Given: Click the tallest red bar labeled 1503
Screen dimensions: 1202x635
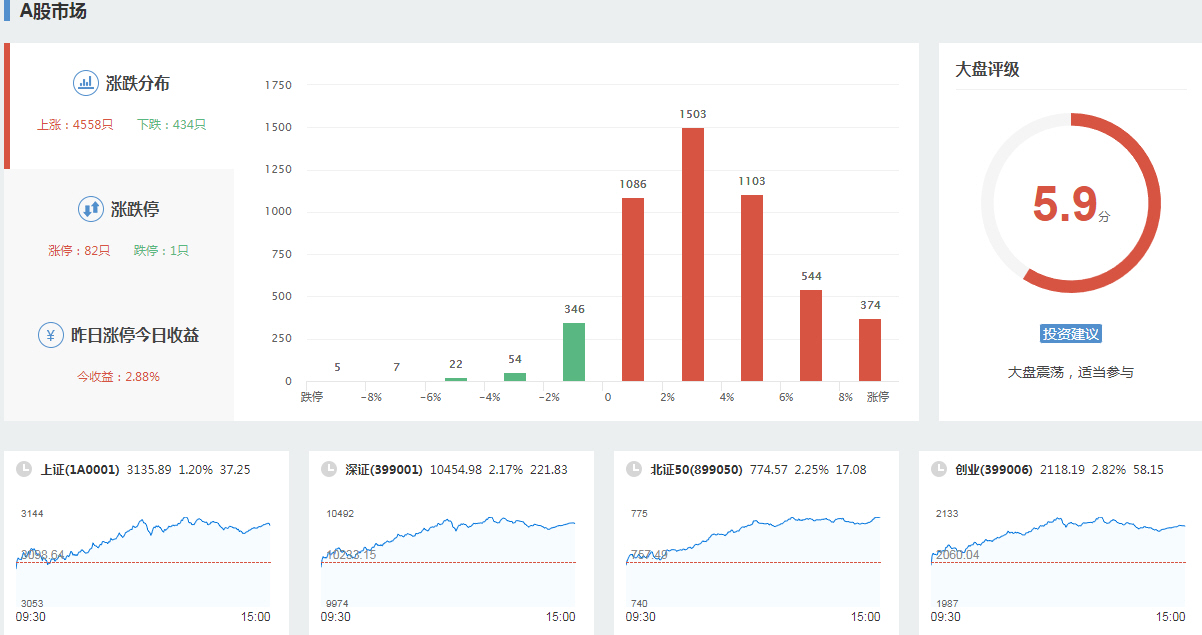Looking at the screenshot, I should point(693,254).
